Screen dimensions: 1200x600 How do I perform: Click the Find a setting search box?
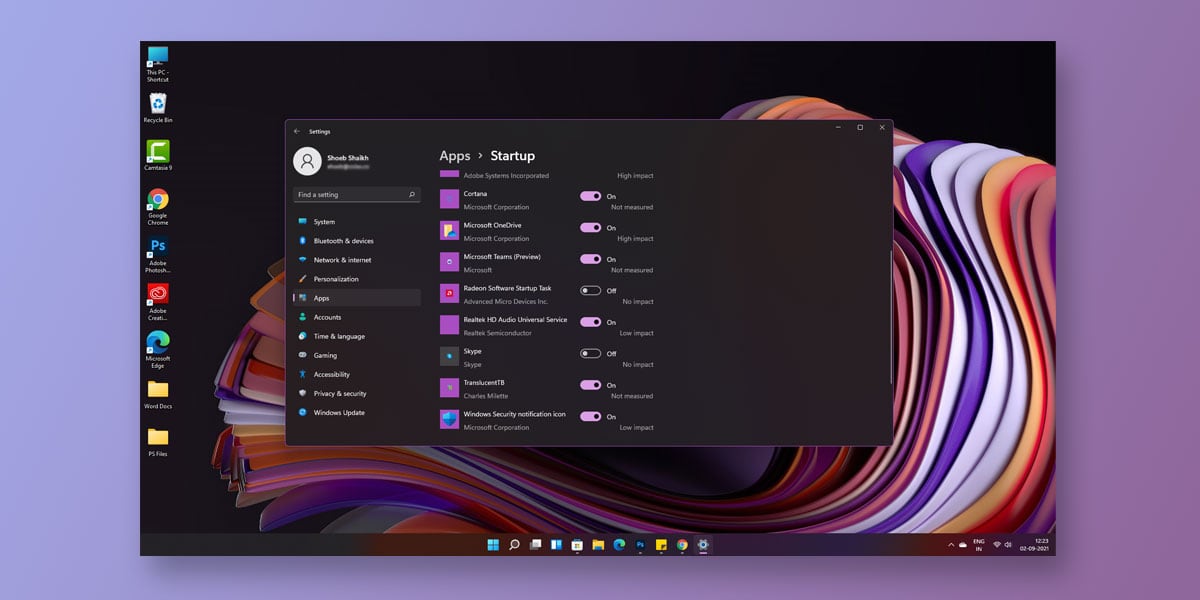(355, 194)
